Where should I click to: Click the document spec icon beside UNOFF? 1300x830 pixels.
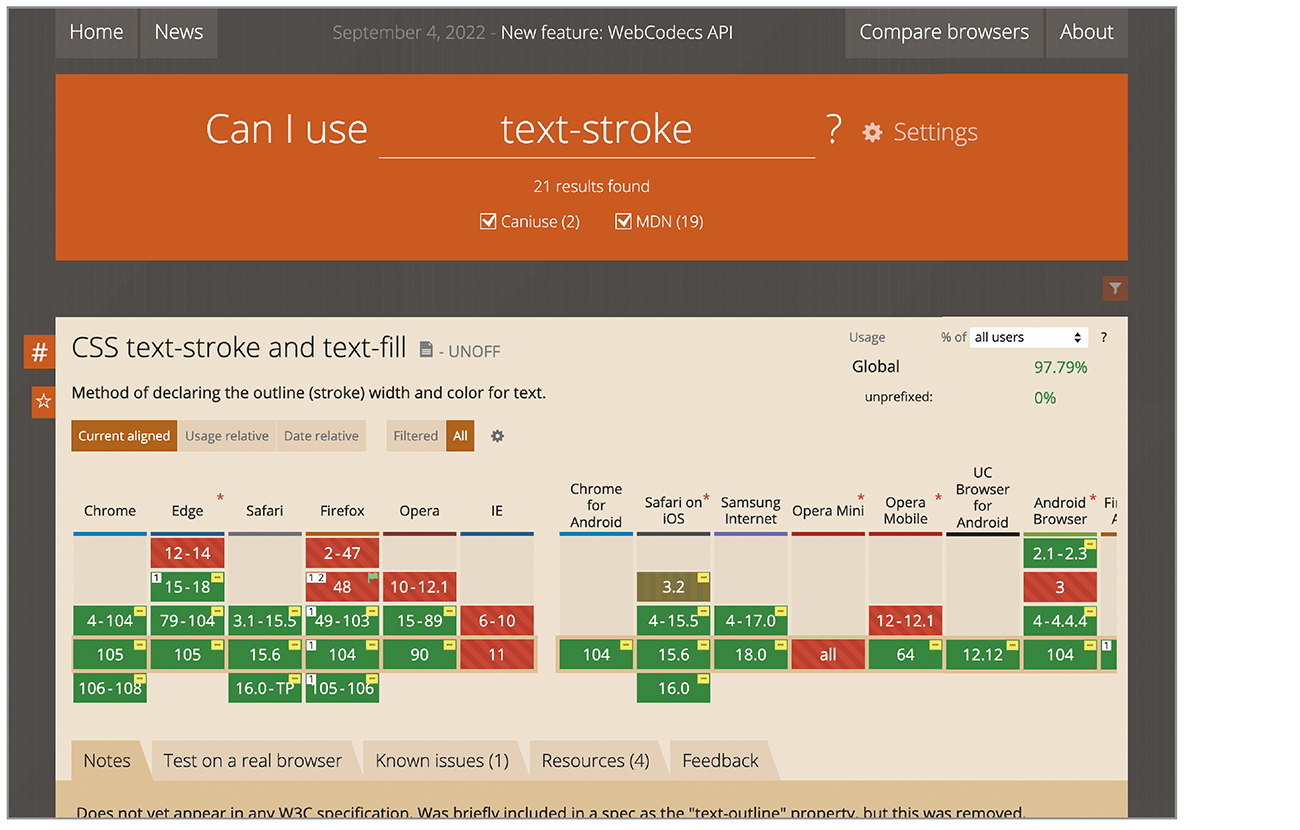point(426,349)
